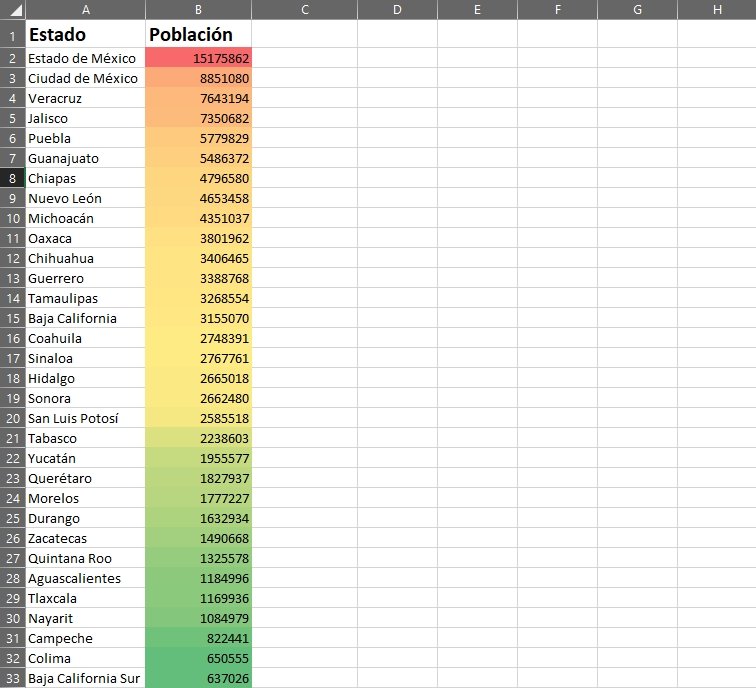Click the cell containing 4653458

coord(198,198)
